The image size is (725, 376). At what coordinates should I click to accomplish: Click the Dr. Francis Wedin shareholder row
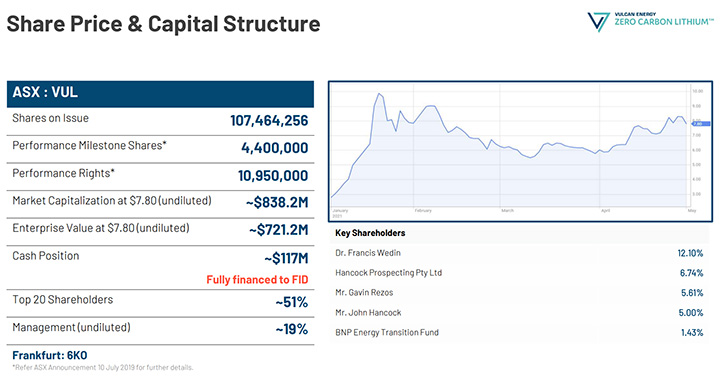(519, 253)
